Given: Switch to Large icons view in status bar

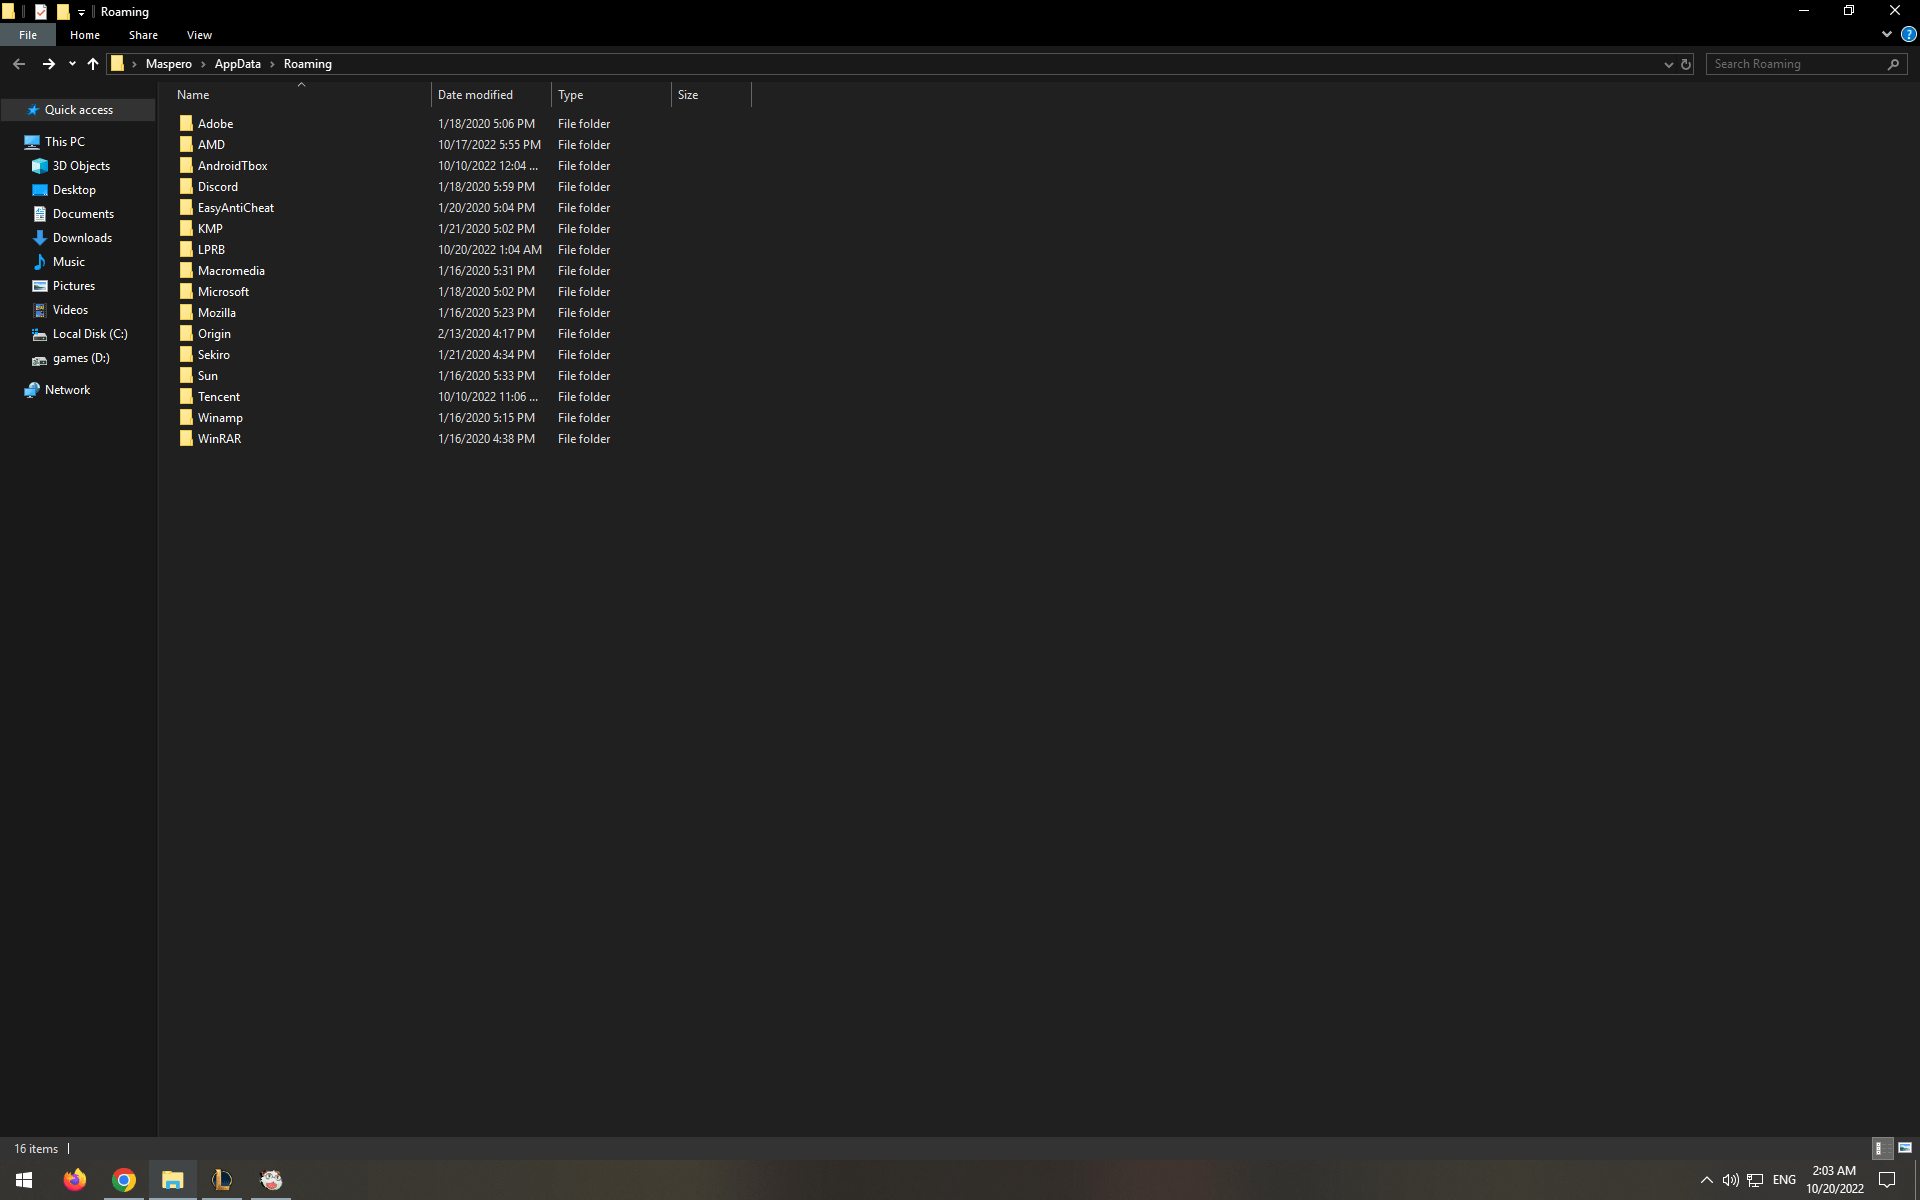Looking at the screenshot, I should [1905, 1148].
